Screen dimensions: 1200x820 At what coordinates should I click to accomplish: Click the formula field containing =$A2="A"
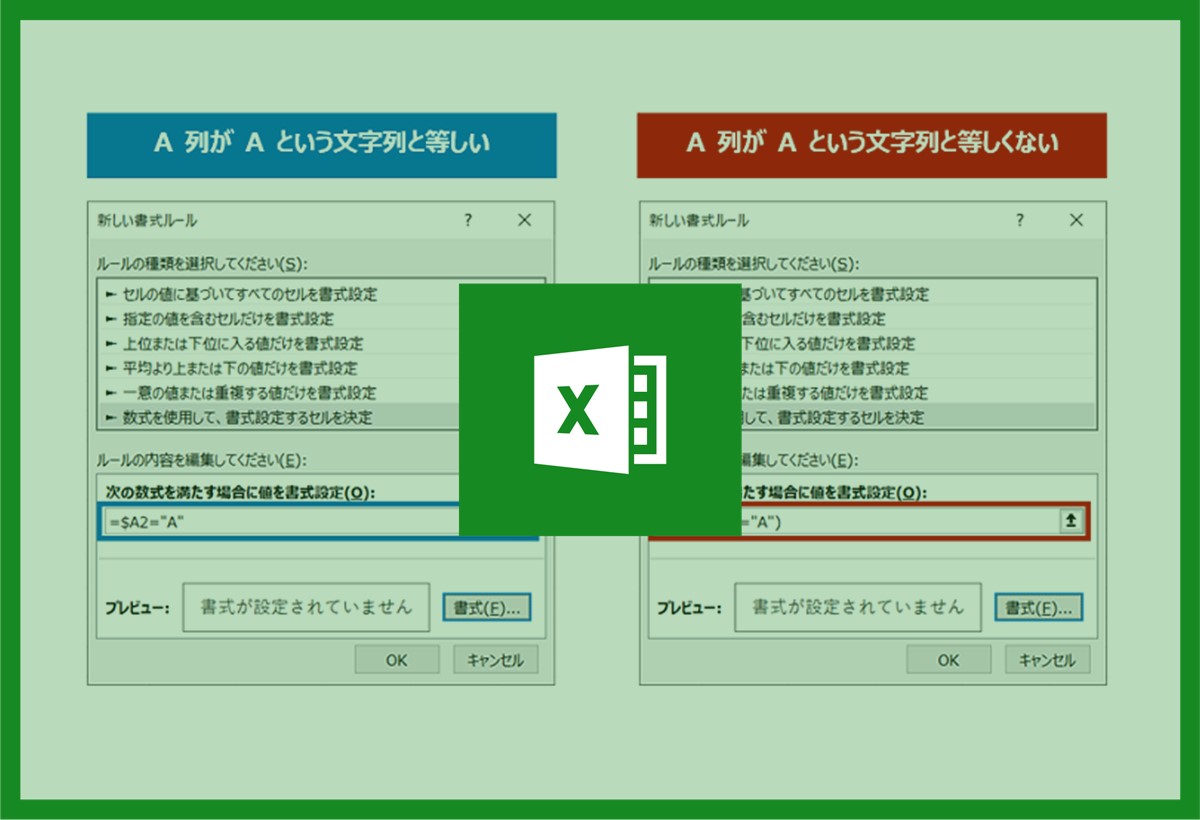(280, 521)
